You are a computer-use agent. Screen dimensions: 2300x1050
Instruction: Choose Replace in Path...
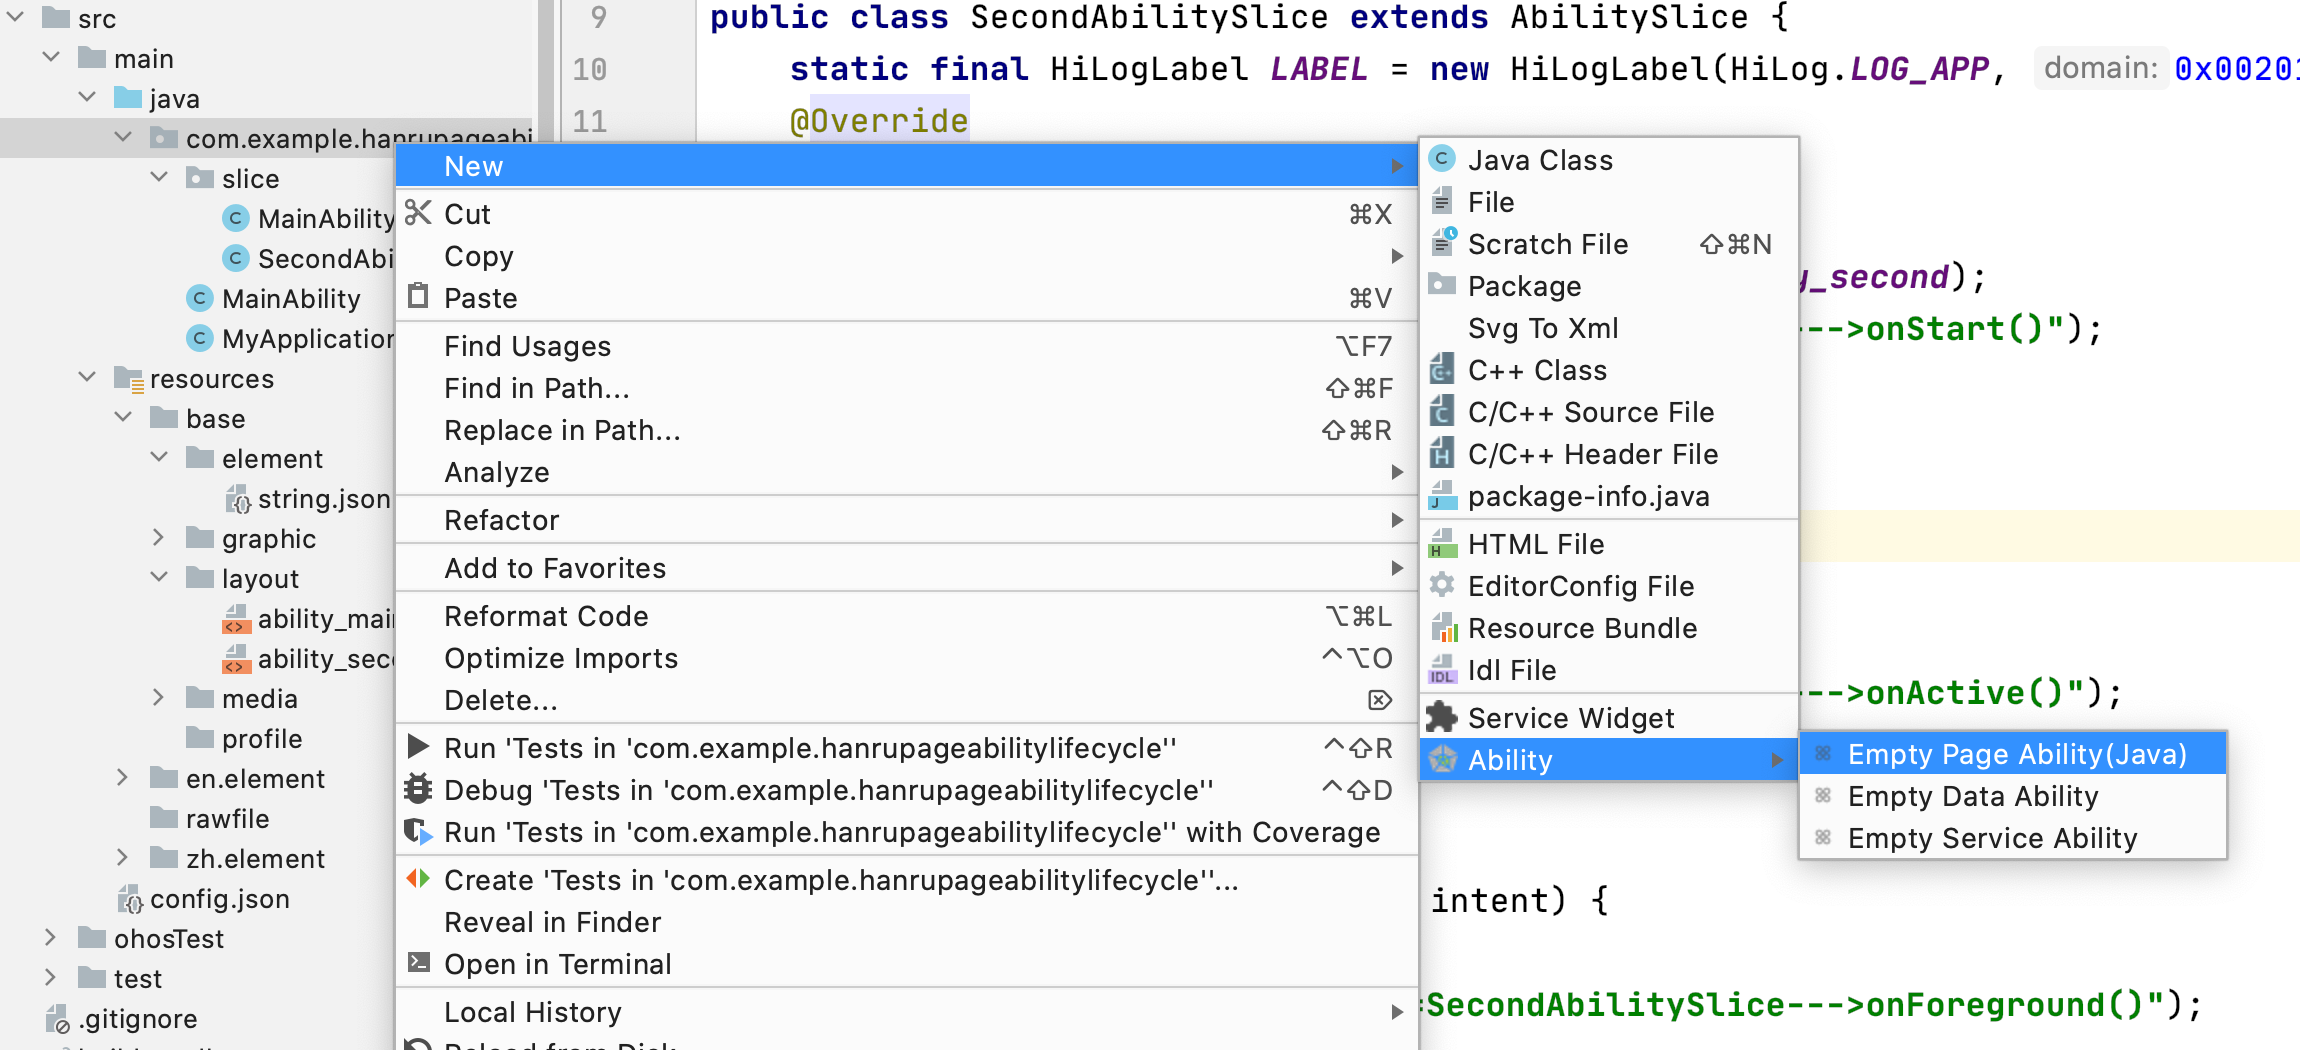pyautogui.click(x=907, y=430)
